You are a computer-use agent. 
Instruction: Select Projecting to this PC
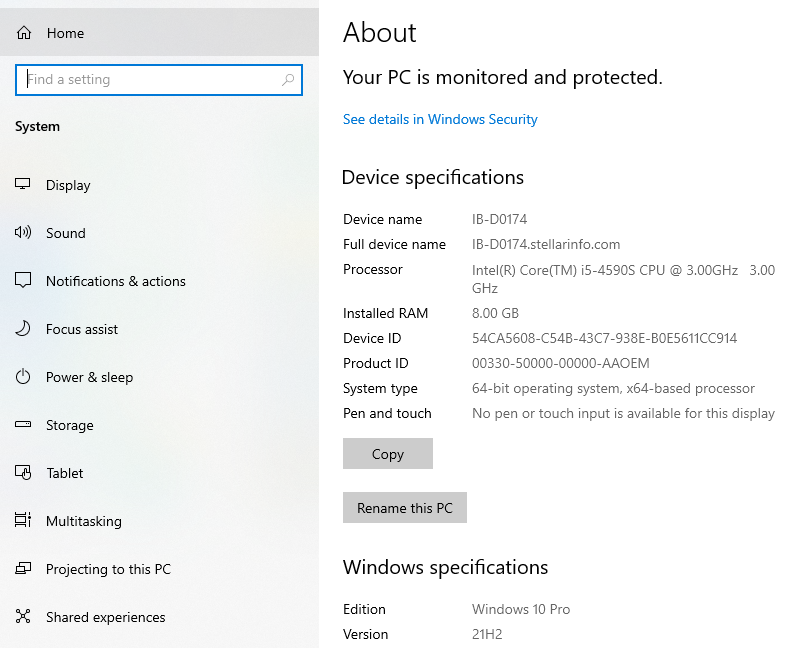tap(159, 569)
